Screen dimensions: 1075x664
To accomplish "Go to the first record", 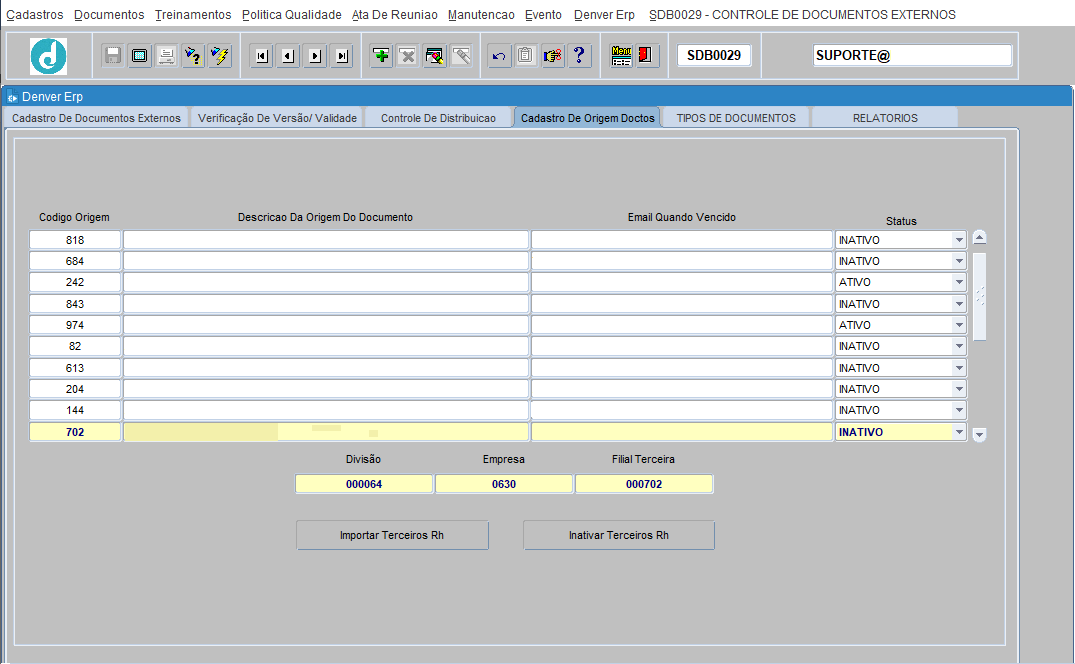I will pyautogui.click(x=261, y=56).
